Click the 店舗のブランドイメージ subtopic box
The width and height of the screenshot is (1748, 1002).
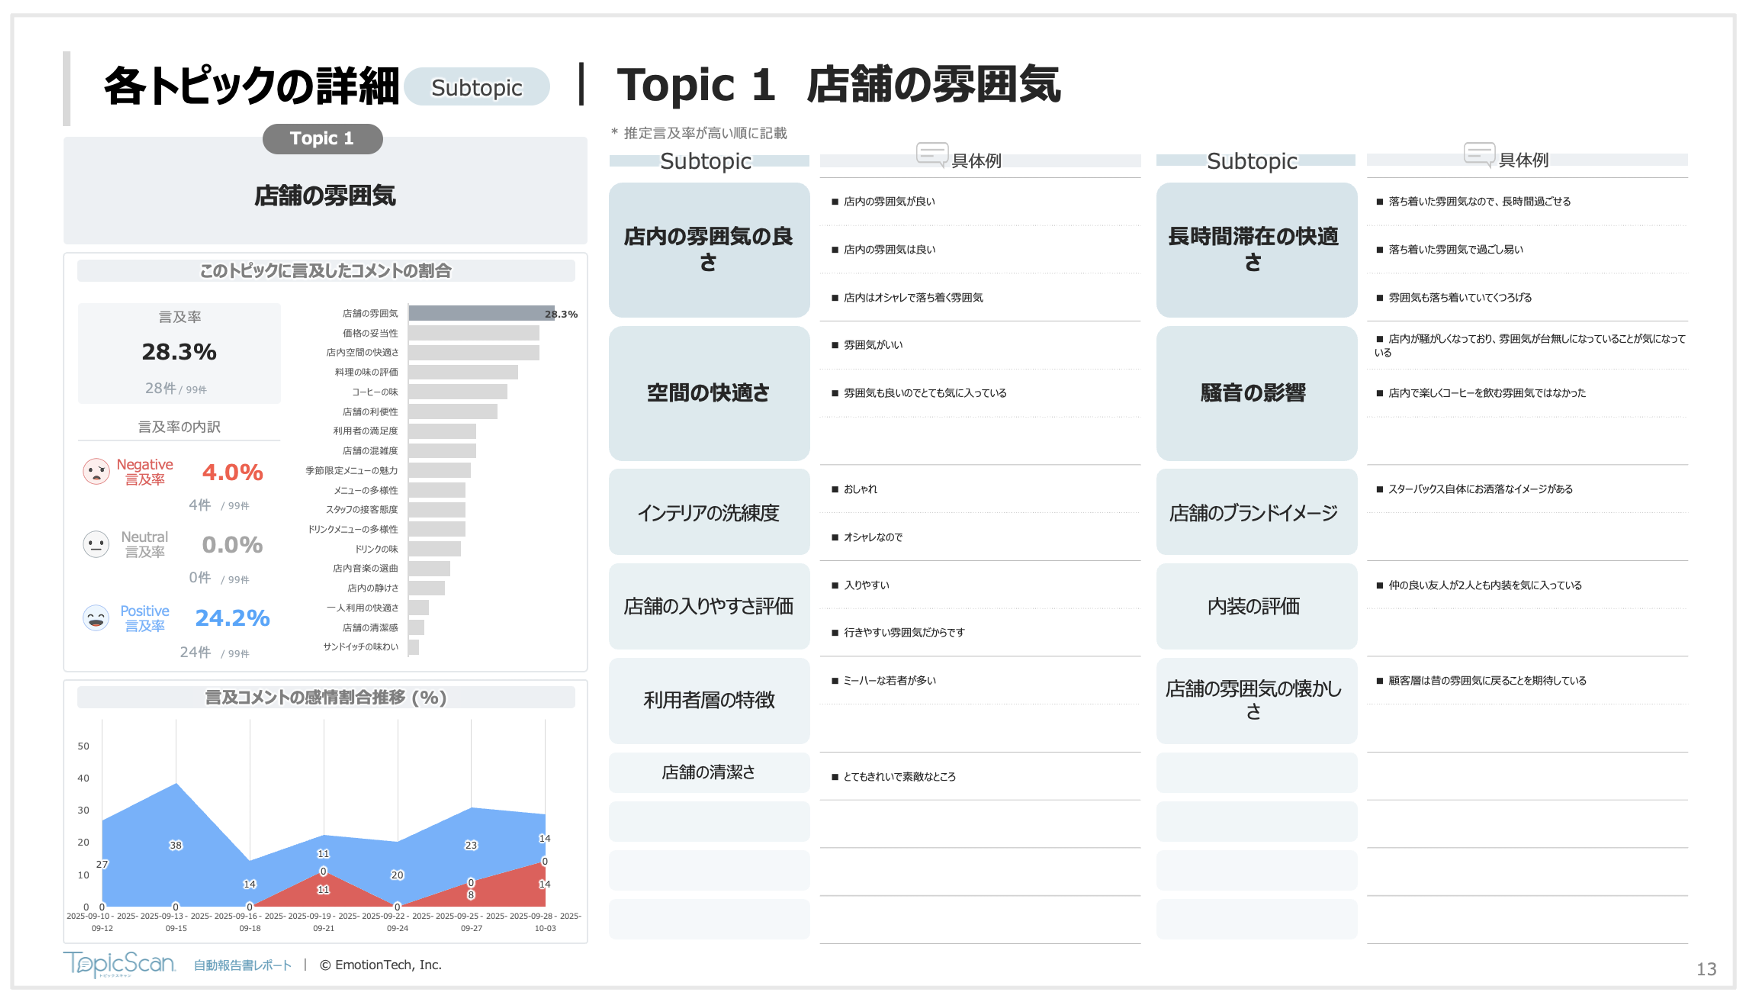(x=1255, y=512)
